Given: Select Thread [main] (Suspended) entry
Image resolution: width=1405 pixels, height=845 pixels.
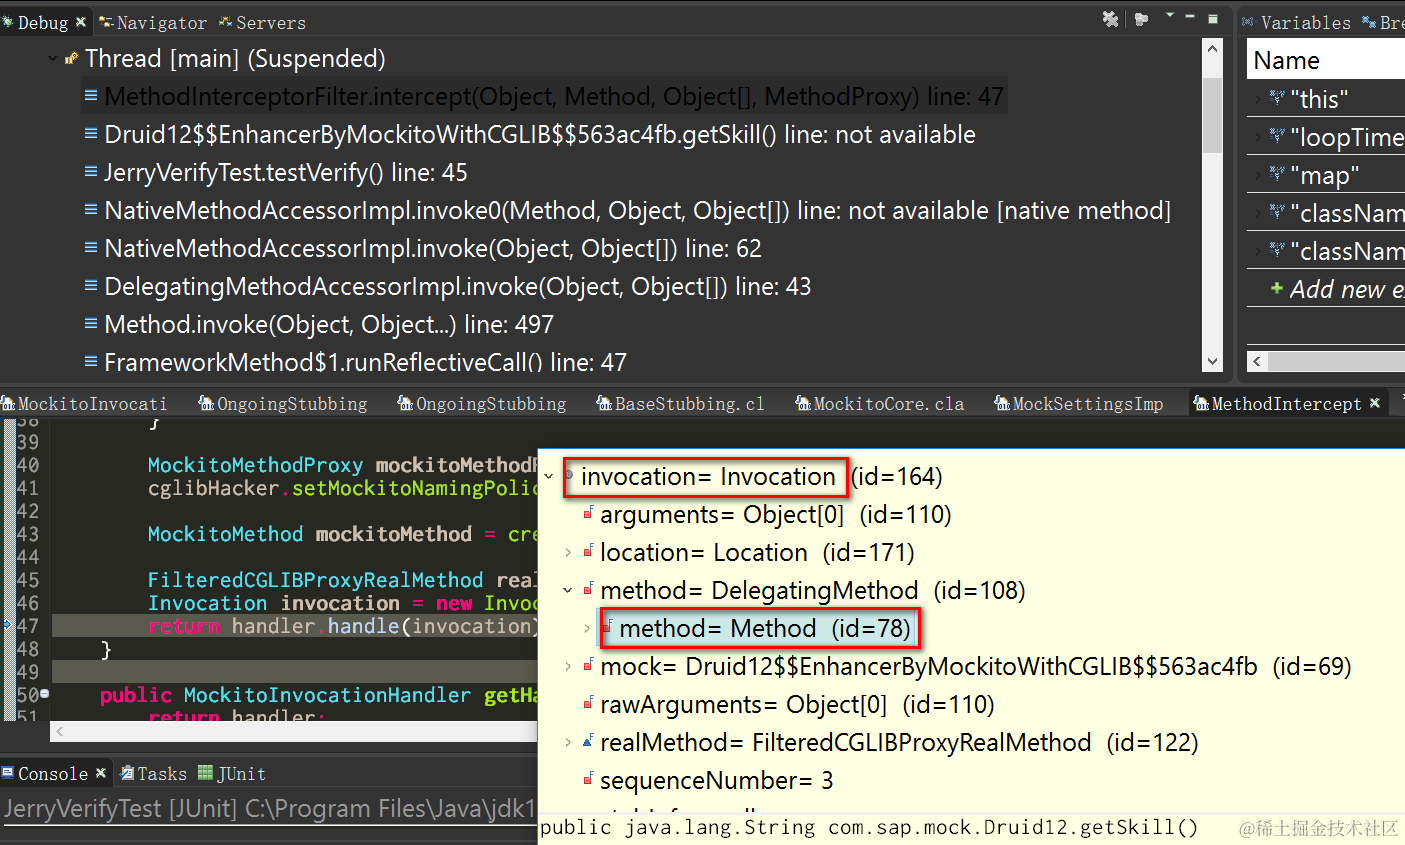Looking at the screenshot, I should pyautogui.click(x=235, y=59).
